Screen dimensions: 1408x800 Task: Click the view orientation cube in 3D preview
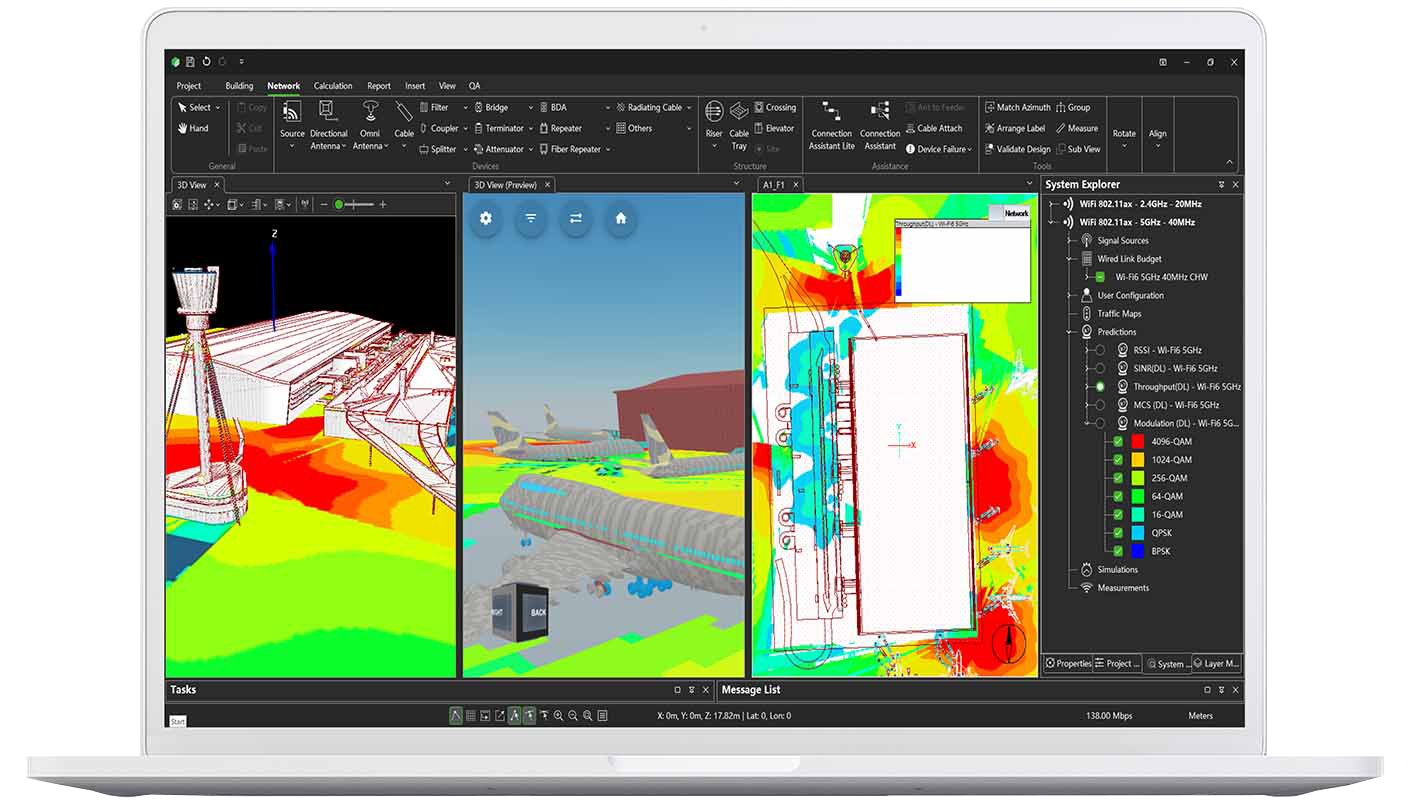[521, 610]
